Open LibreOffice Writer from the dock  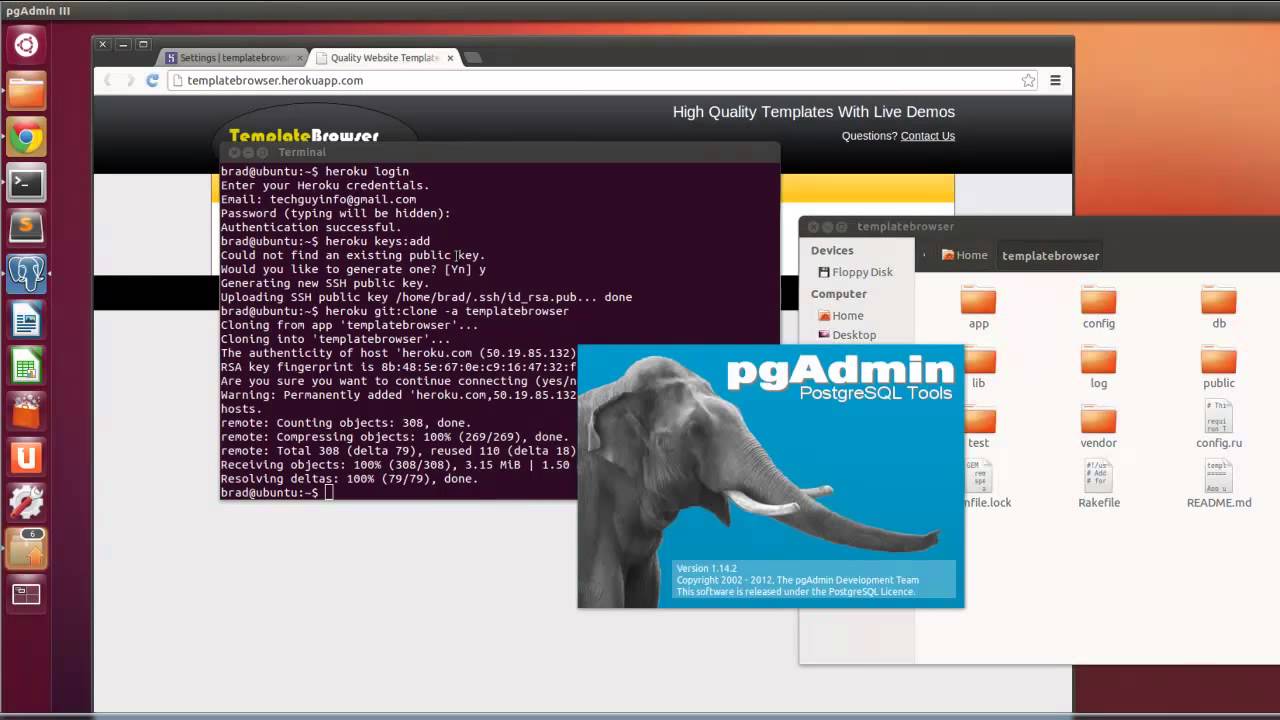click(26, 320)
